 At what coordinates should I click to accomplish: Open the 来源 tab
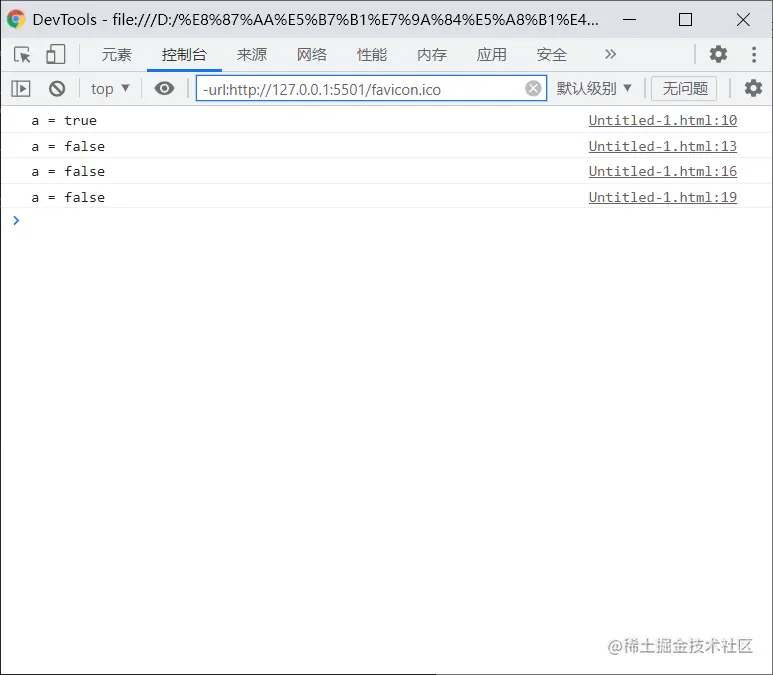(252, 54)
